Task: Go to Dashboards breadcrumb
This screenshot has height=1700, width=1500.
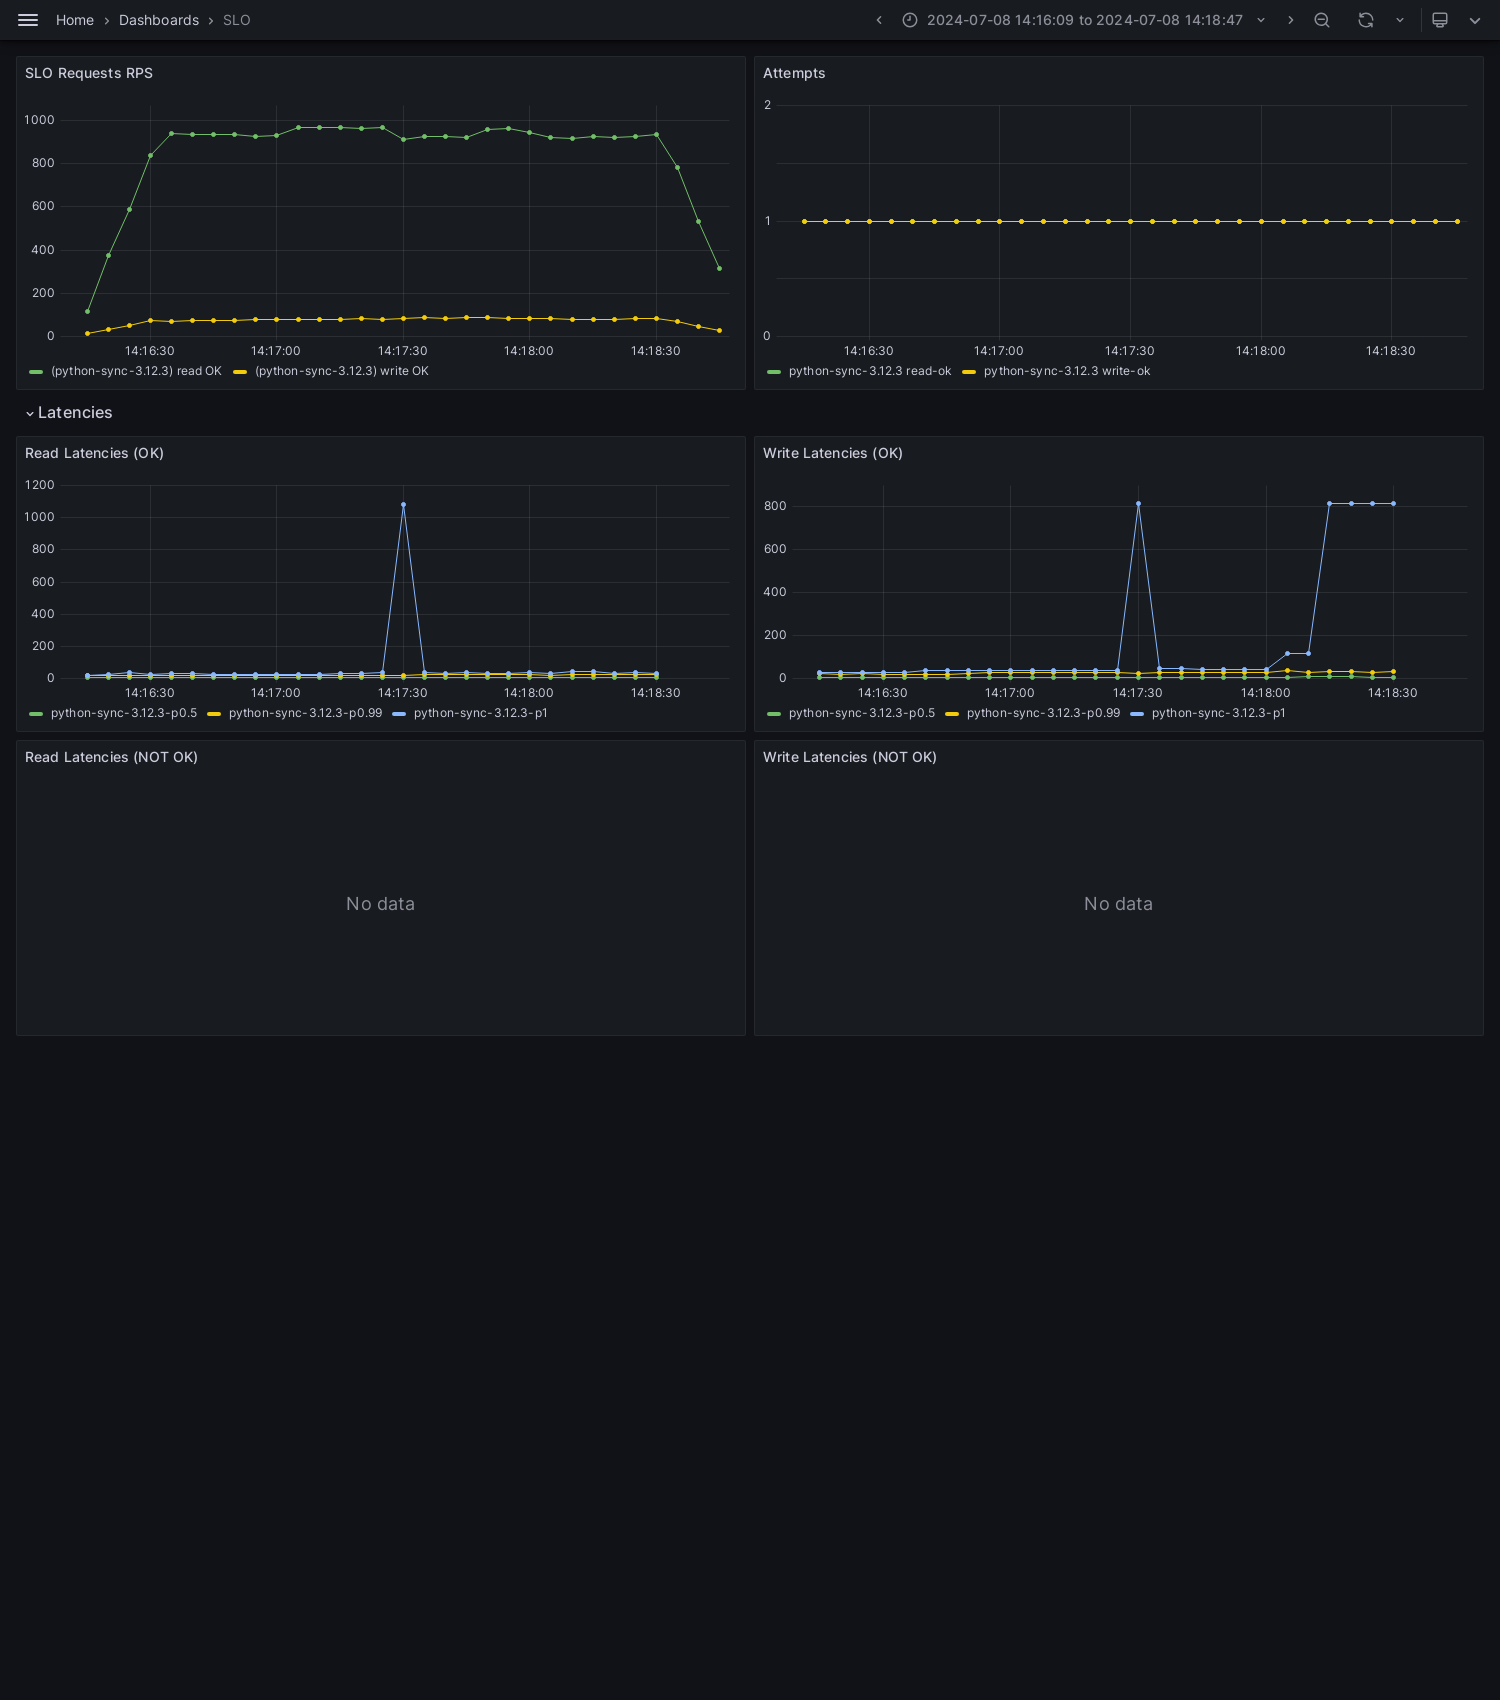Action: 159,20
